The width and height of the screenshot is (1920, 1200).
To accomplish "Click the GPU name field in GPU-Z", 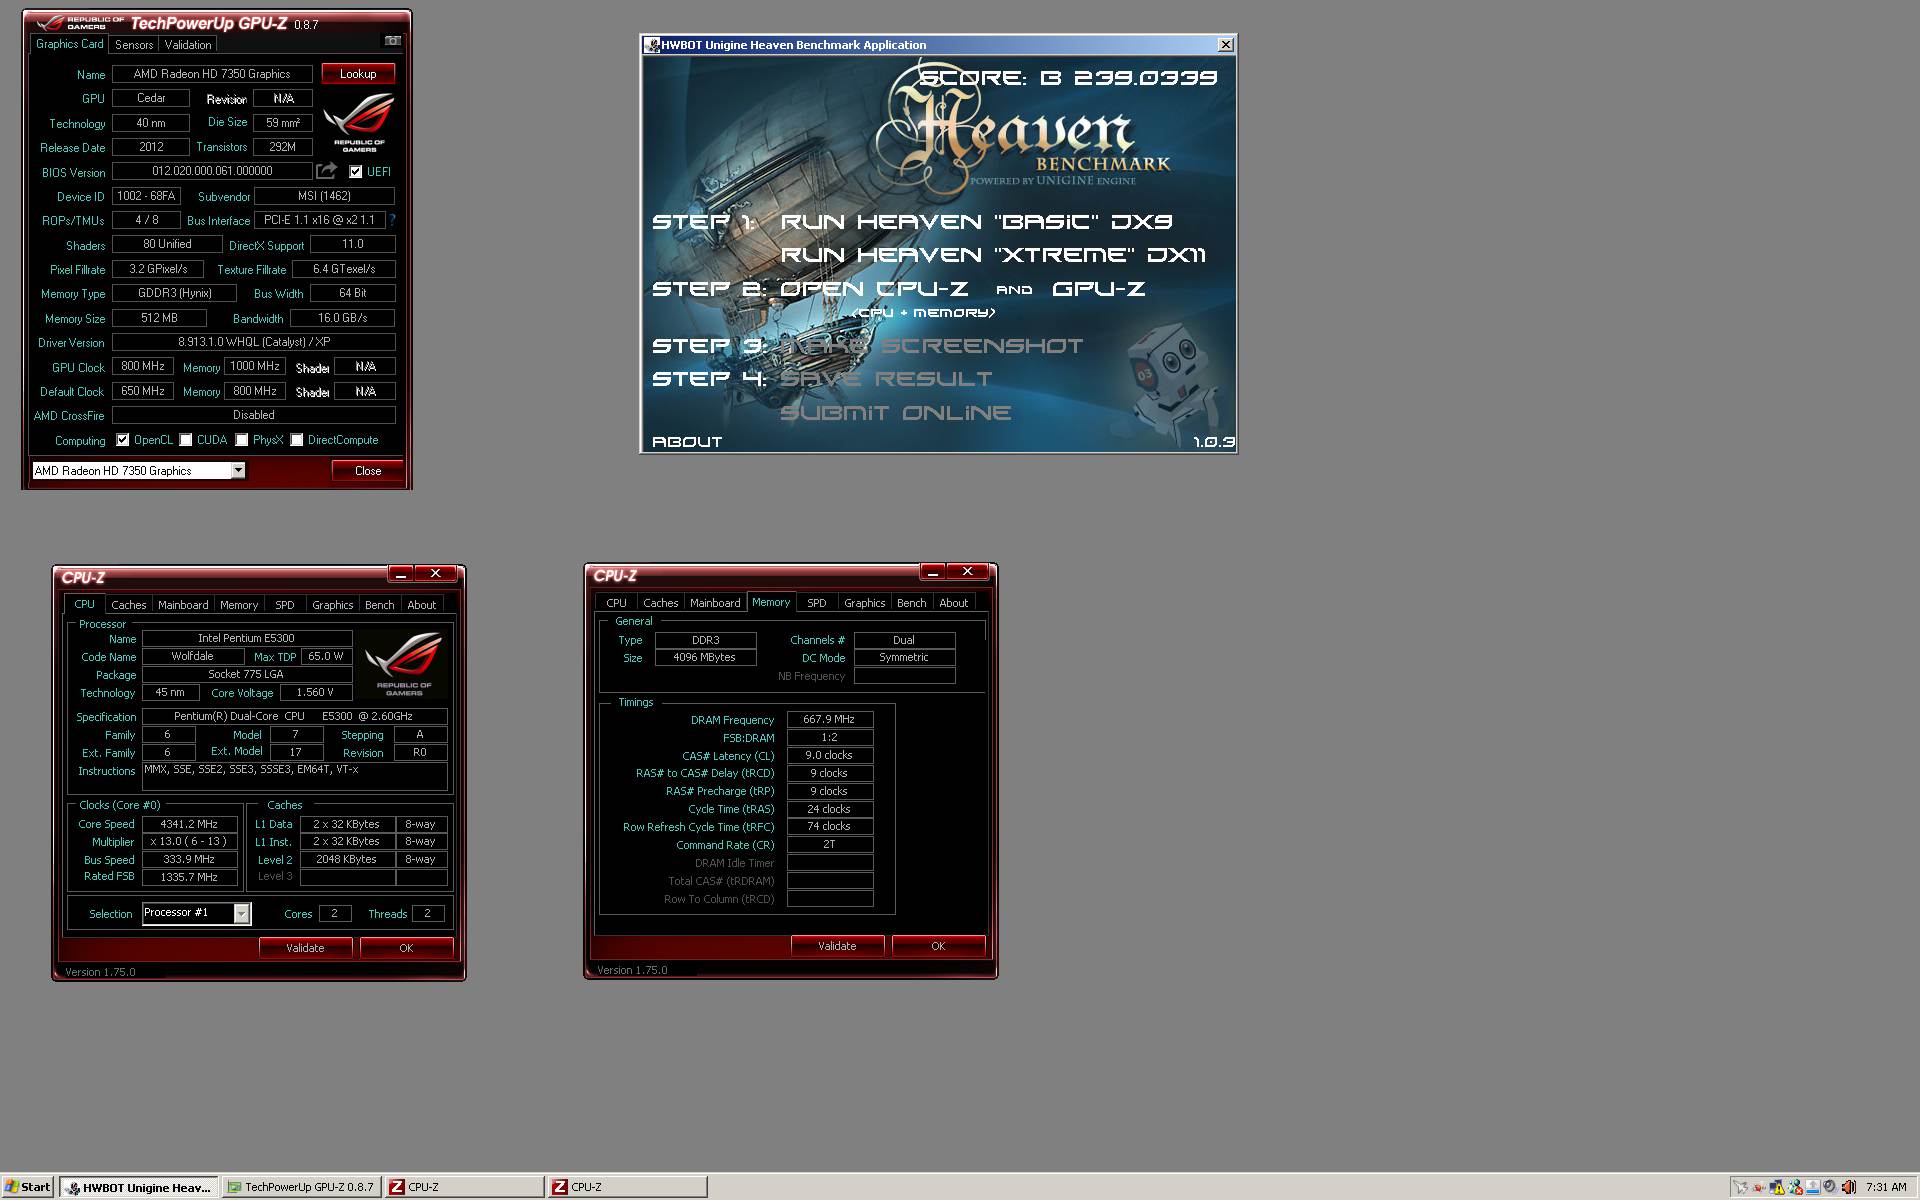I will coord(212,74).
